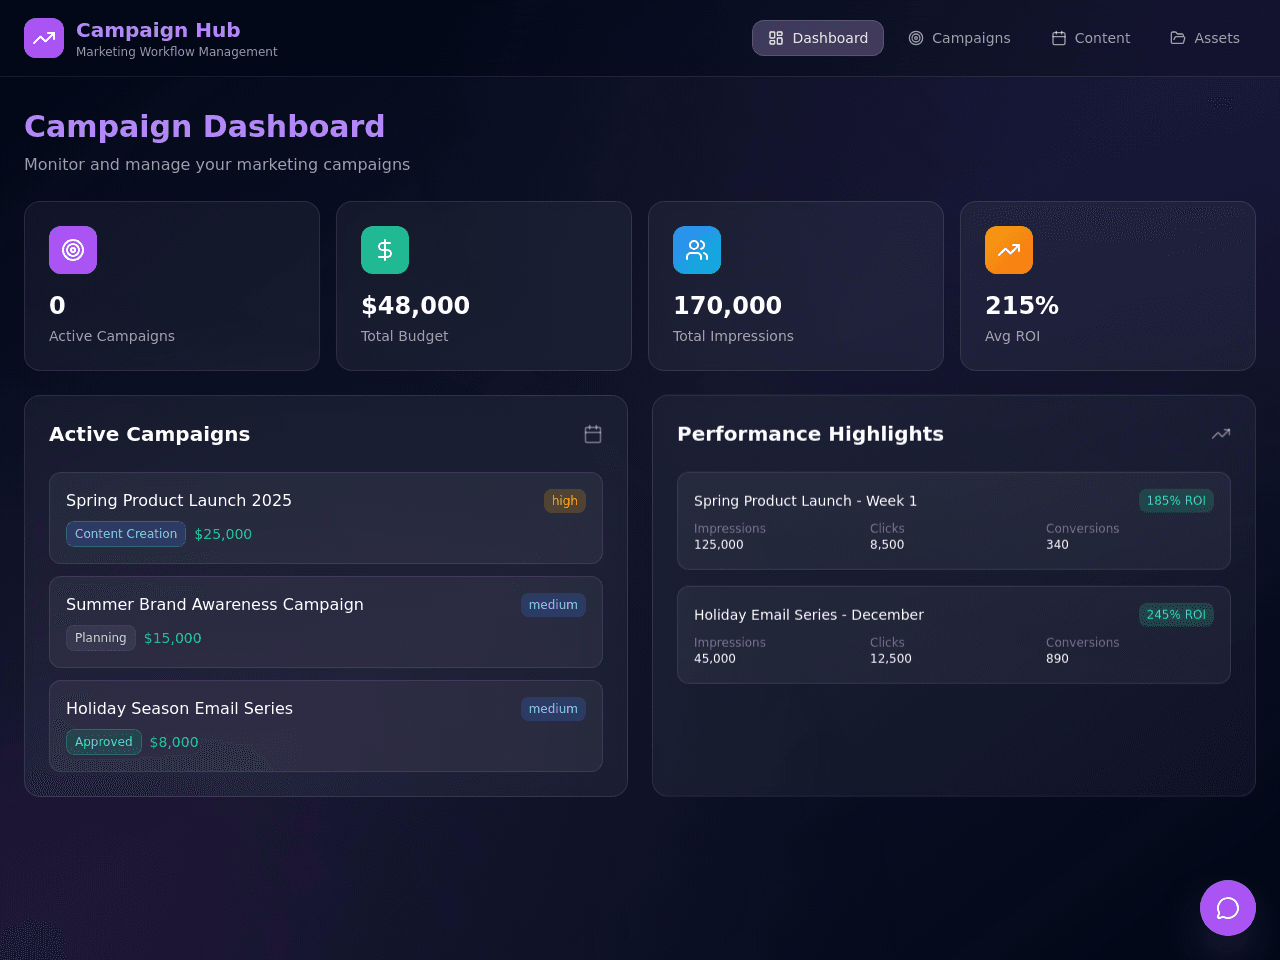Image resolution: width=1280 pixels, height=960 pixels.
Task: Open Spring Product Launch 2025 campaign
Action: [x=326, y=518]
